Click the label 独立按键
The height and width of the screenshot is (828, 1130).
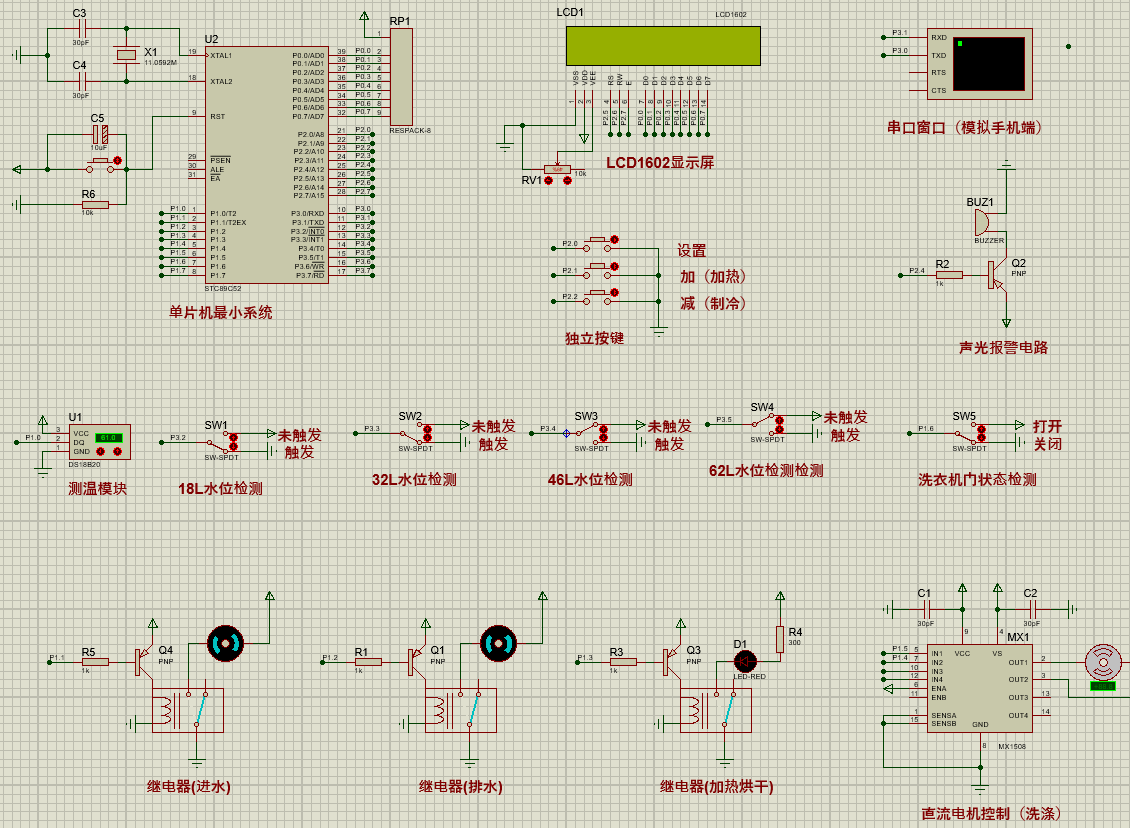(x=595, y=338)
